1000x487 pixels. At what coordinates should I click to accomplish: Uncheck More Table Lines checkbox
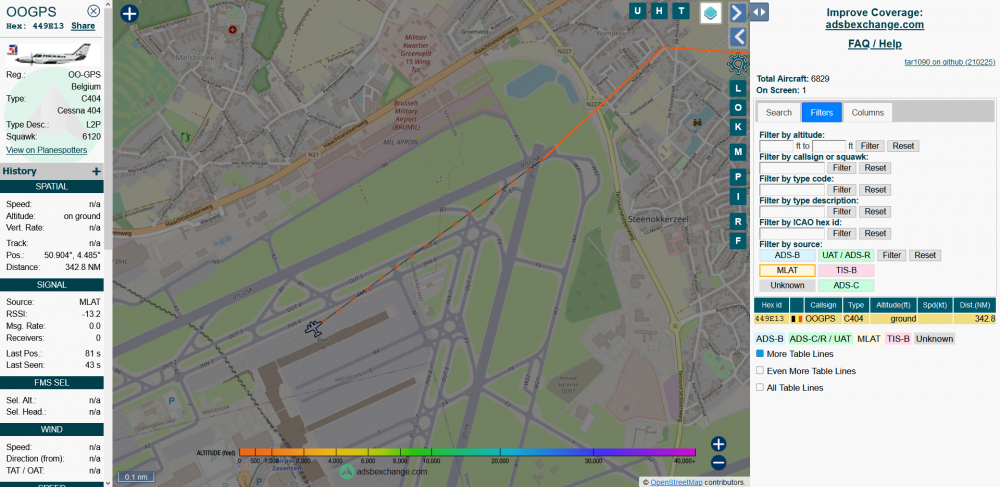pos(760,353)
